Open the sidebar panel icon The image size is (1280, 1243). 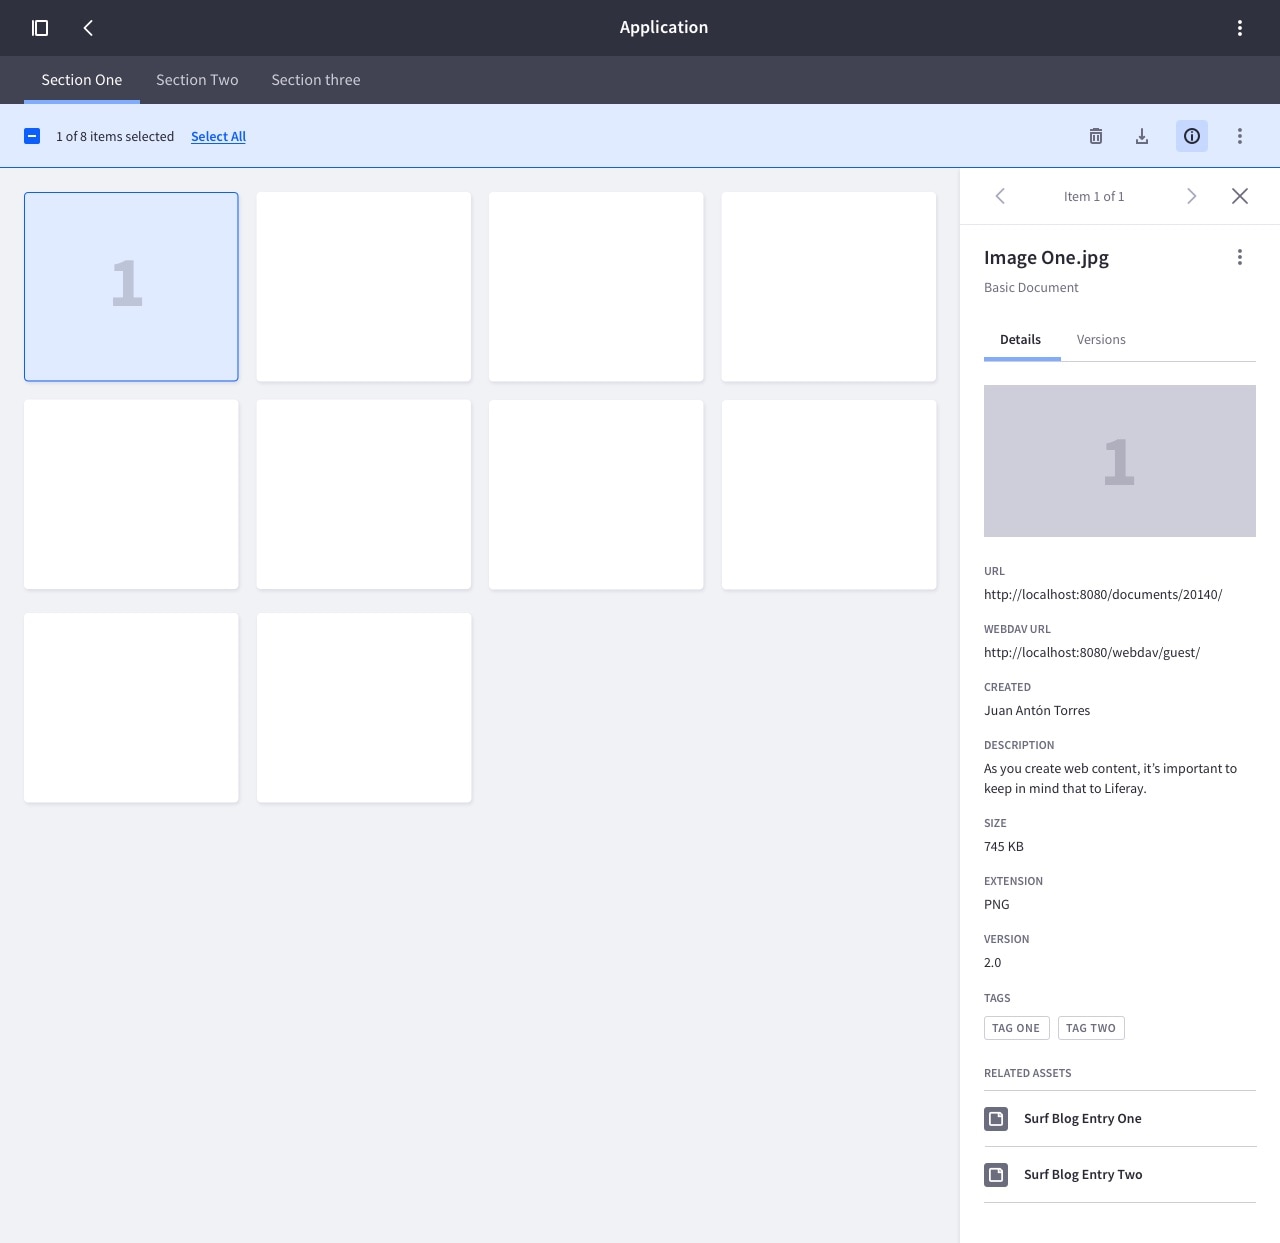(41, 28)
